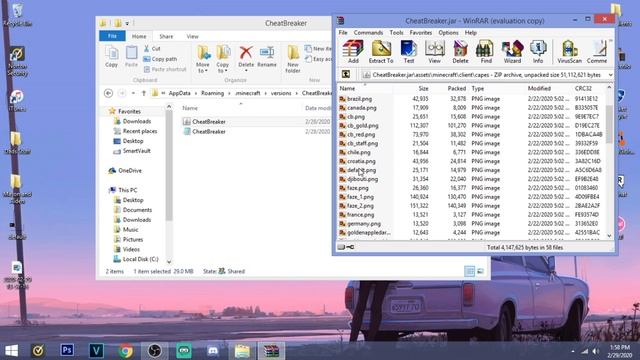This screenshot has height=360, width=640.
Task: Click the Explorer back navigation arrow
Action: tap(108, 93)
